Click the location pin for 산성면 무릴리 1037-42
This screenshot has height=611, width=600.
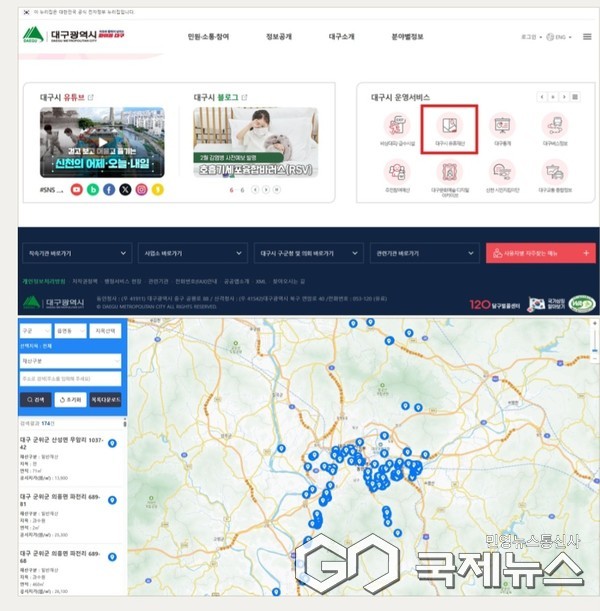[x=112, y=443]
